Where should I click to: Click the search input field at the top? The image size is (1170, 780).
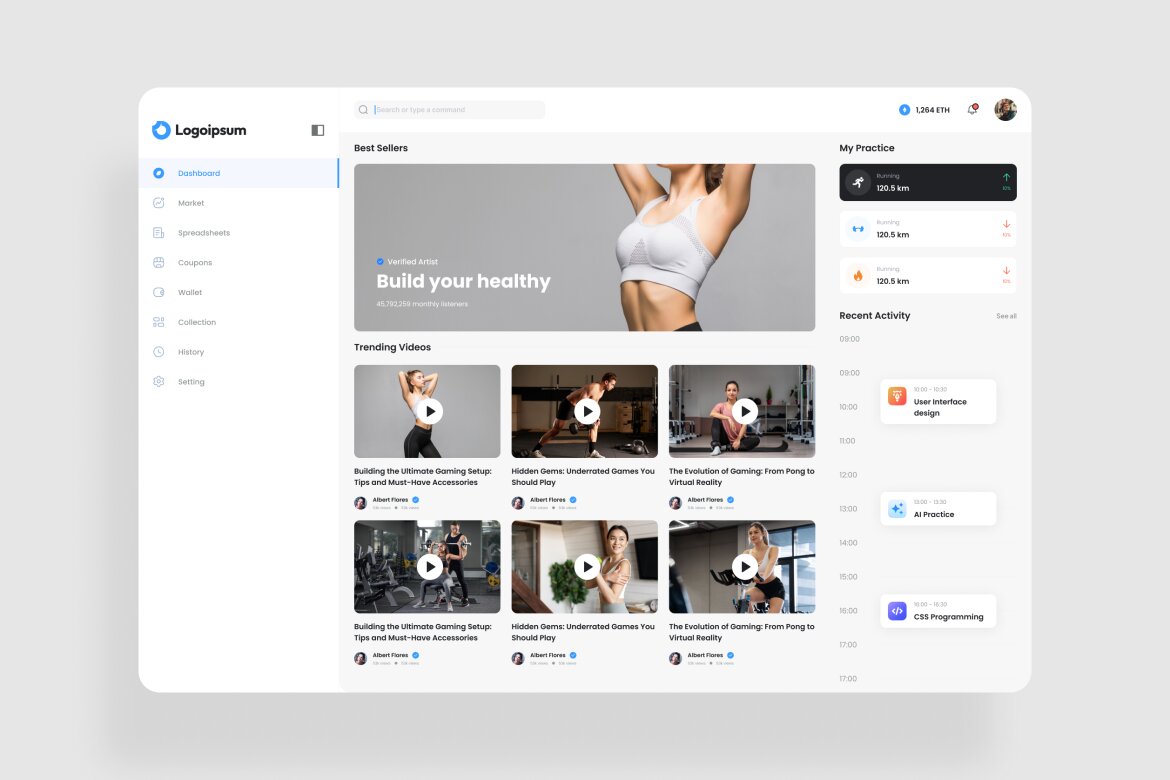pos(448,109)
